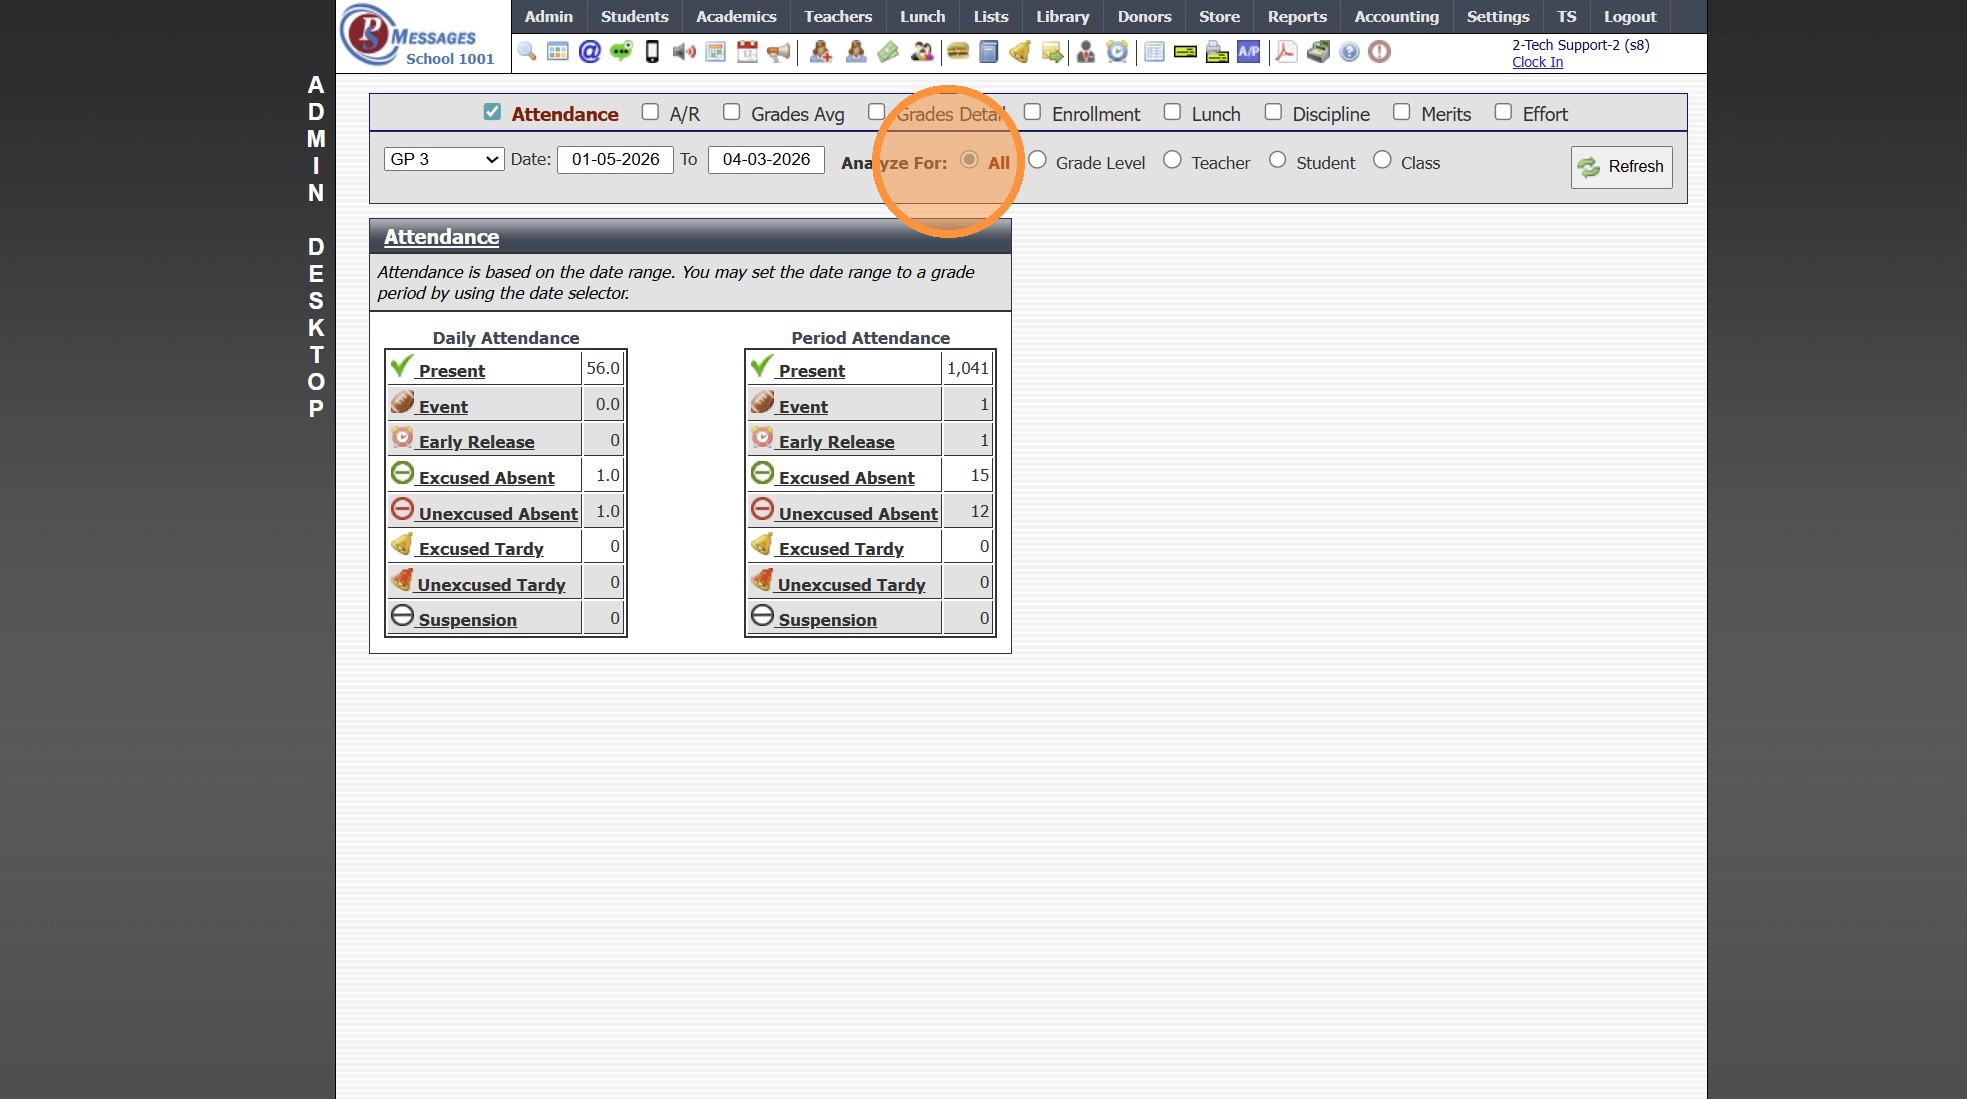Image resolution: width=1967 pixels, height=1099 pixels.
Task: Open the GP 3 grade period dropdown
Action: [x=444, y=159]
